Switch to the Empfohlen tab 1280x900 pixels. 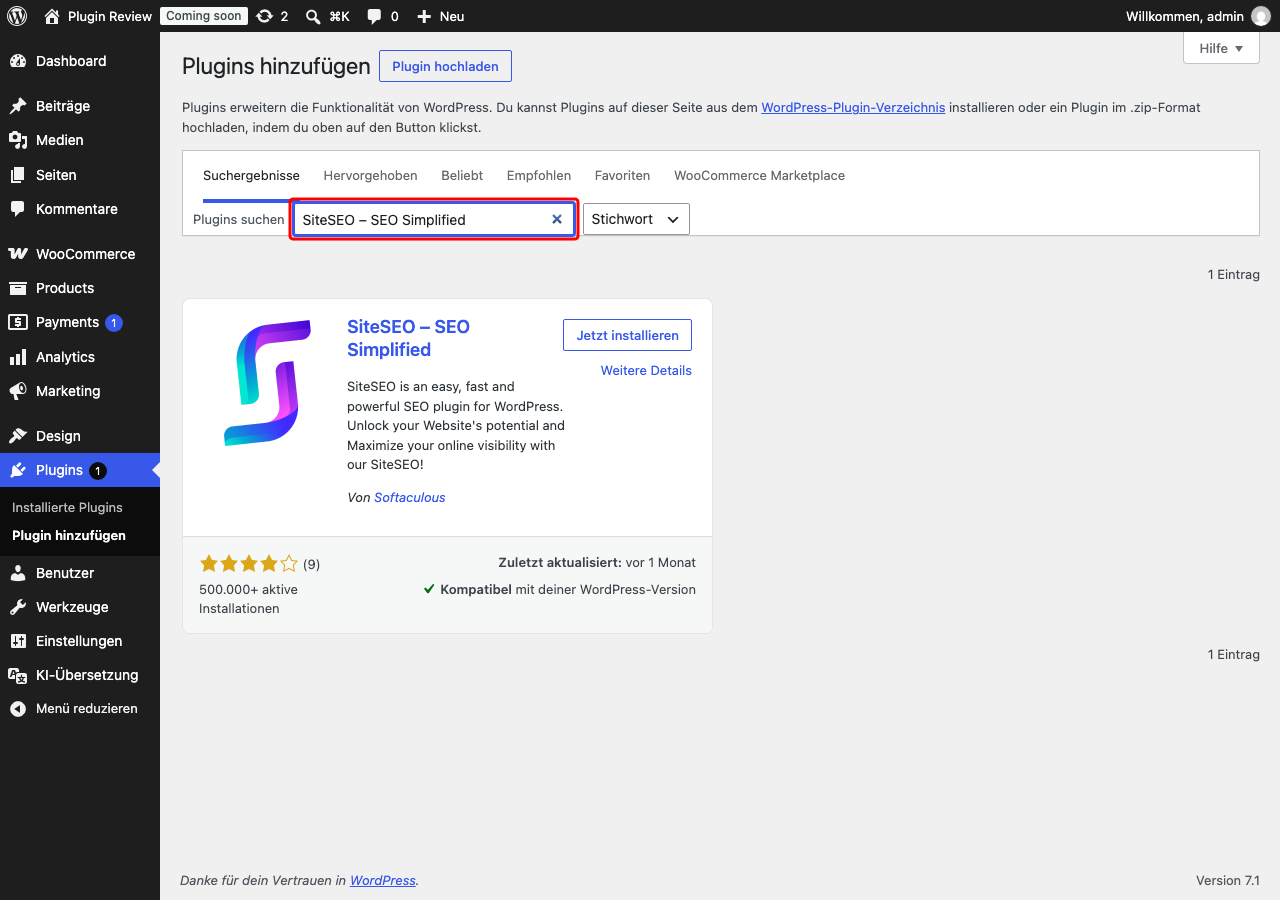coord(539,175)
